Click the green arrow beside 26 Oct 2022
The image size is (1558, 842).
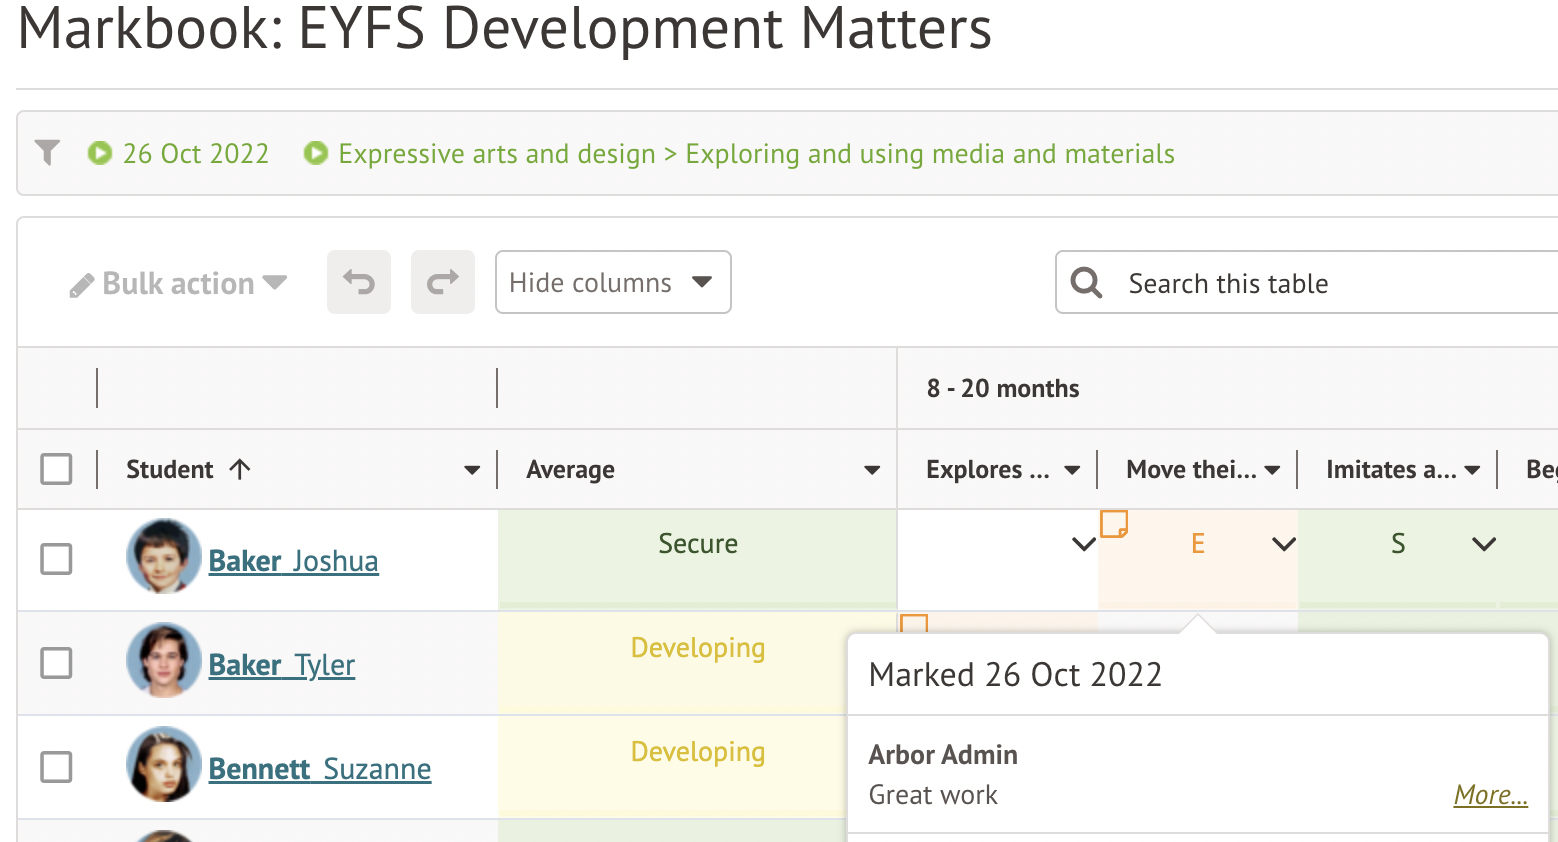100,153
